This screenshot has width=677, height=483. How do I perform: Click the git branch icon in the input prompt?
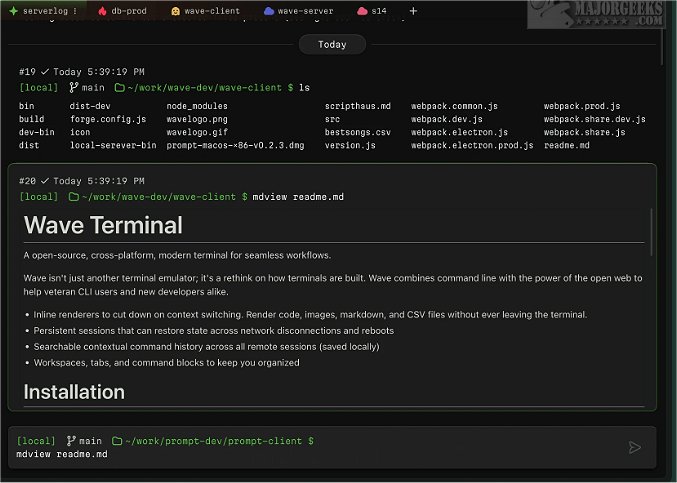coord(70,441)
